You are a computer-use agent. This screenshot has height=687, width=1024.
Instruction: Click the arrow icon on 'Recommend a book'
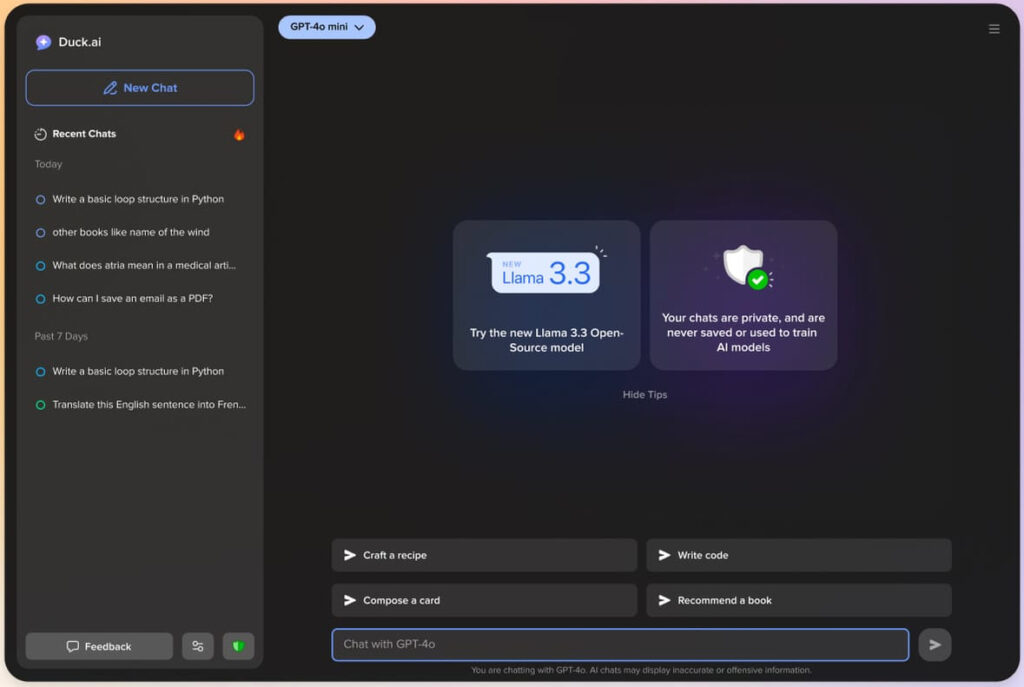[664, 600]
